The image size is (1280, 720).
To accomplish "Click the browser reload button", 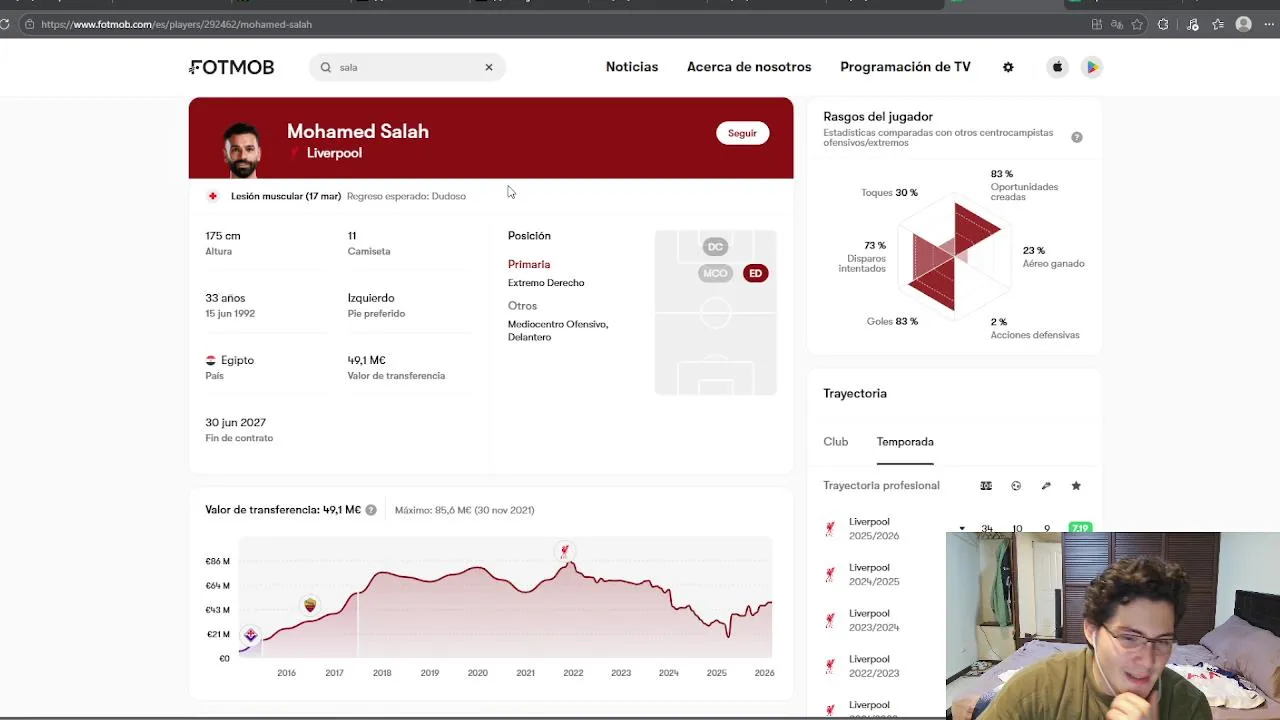I will 5,24.
